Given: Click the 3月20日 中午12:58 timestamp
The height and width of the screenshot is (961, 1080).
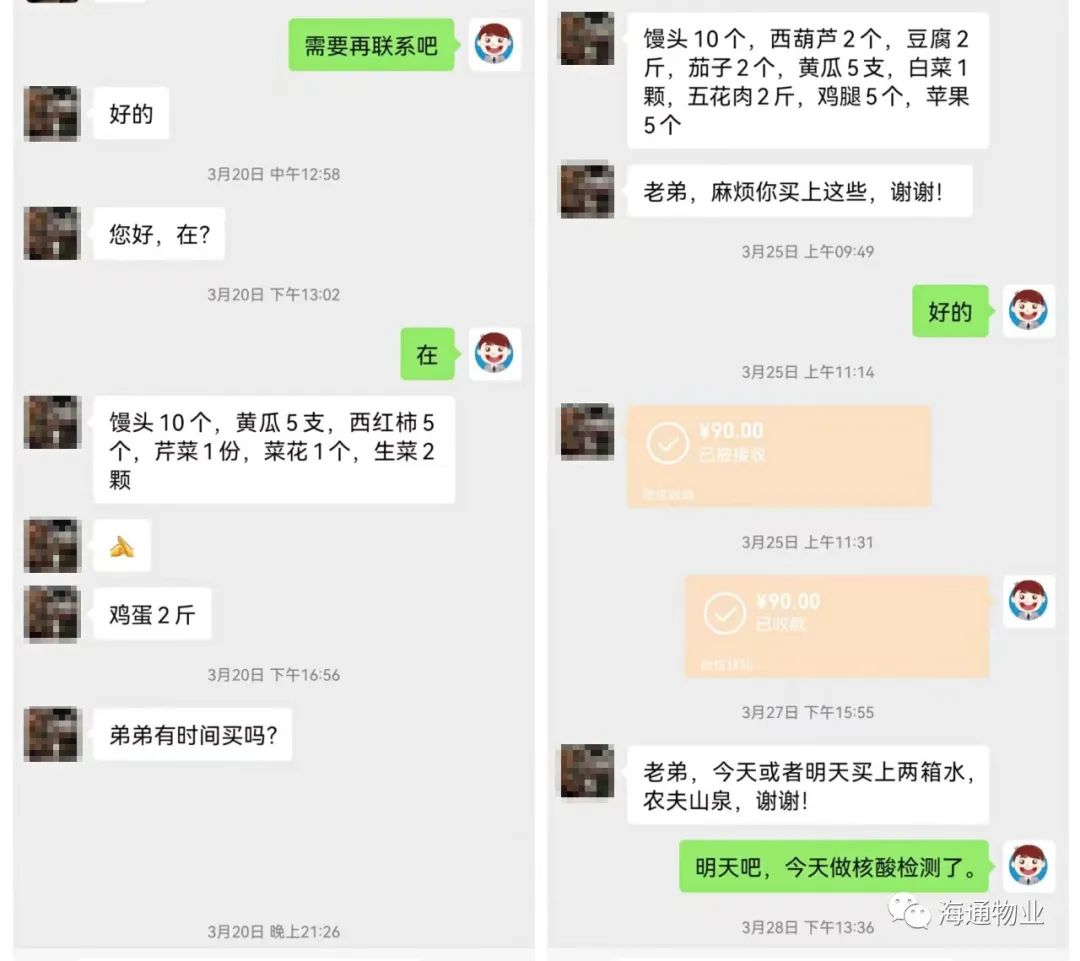Looking at the screenshot, I should tap(273, 174).
